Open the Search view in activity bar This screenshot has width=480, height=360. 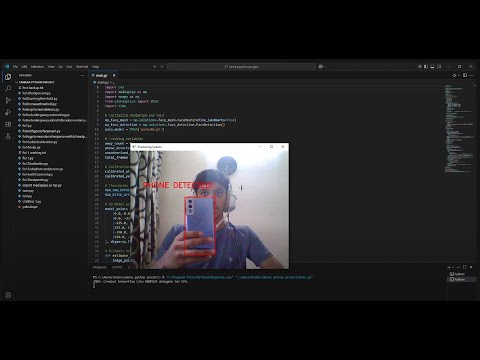point(8,88)
